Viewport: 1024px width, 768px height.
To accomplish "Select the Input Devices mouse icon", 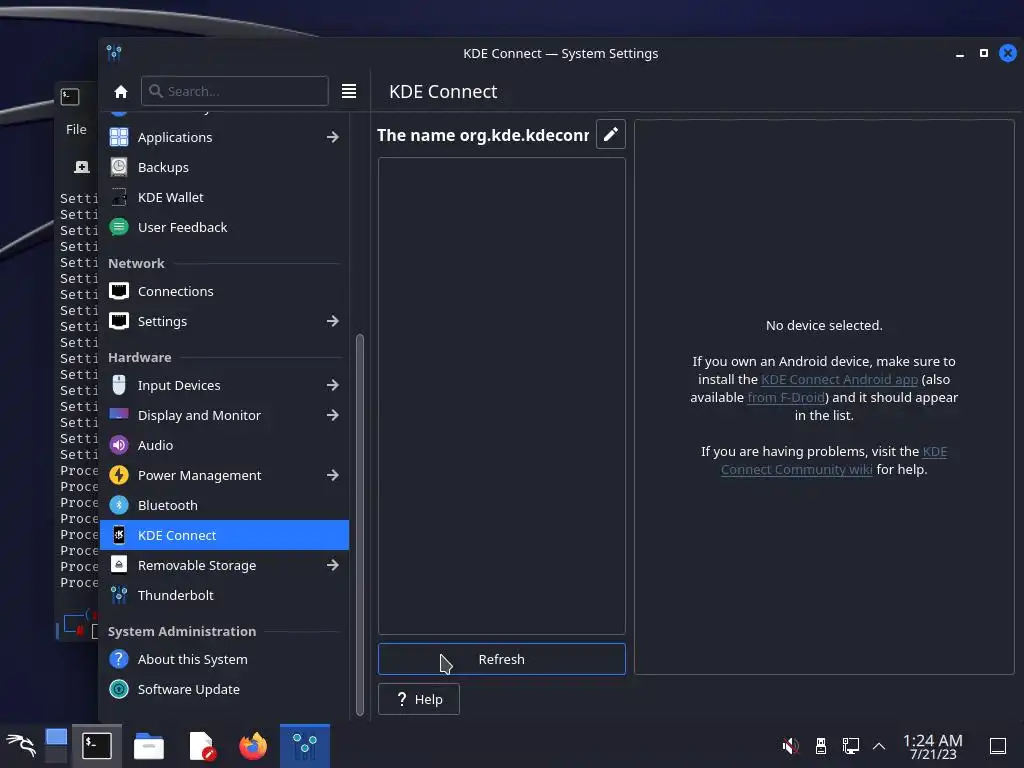I will click(119, 385).
